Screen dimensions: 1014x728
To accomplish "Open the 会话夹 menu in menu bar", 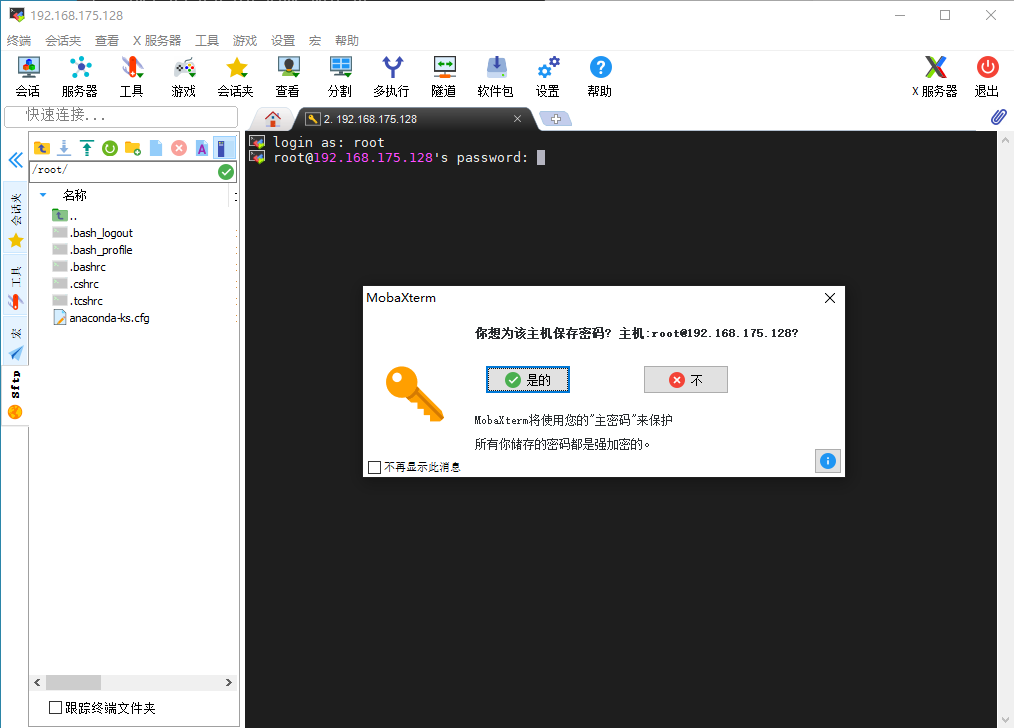I will (x=63, y=41).
